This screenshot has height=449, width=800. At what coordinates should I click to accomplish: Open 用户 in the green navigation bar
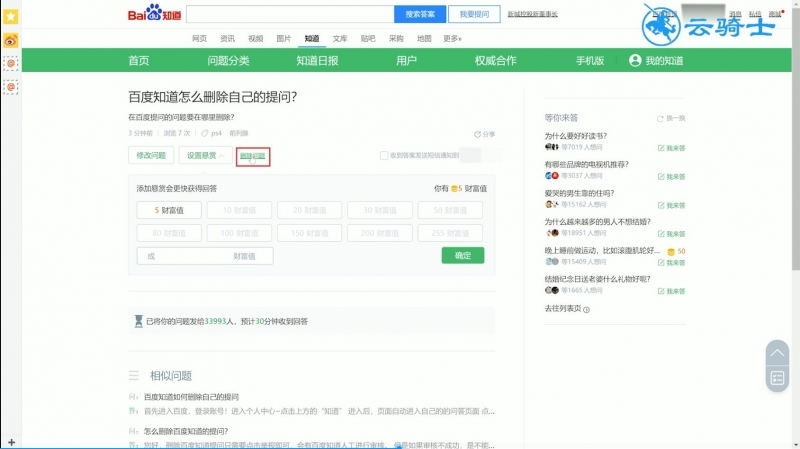(406, 60)
